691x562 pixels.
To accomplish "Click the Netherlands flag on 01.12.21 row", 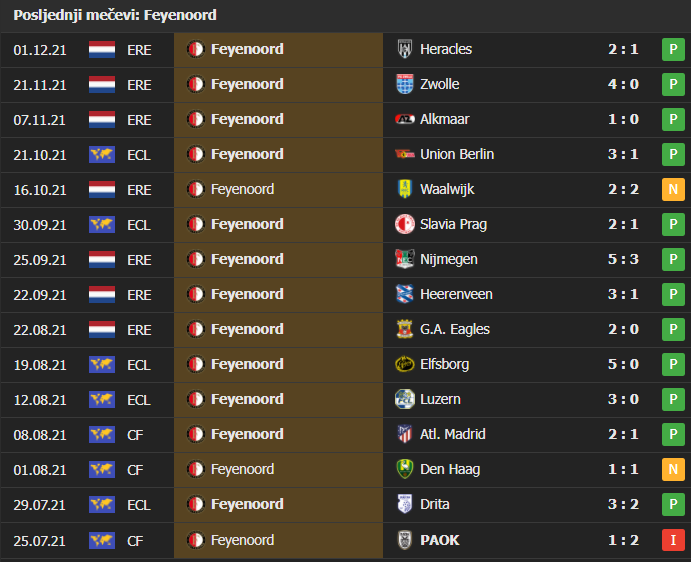I will click(x=102, y=49).
